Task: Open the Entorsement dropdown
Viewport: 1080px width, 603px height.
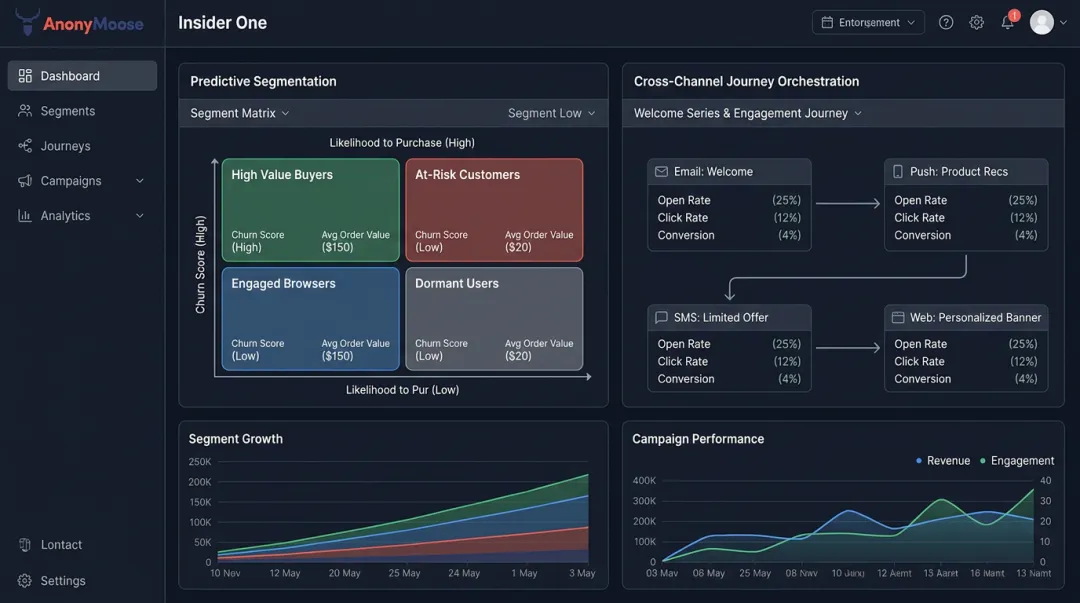Action: click(x=868, y=22)
